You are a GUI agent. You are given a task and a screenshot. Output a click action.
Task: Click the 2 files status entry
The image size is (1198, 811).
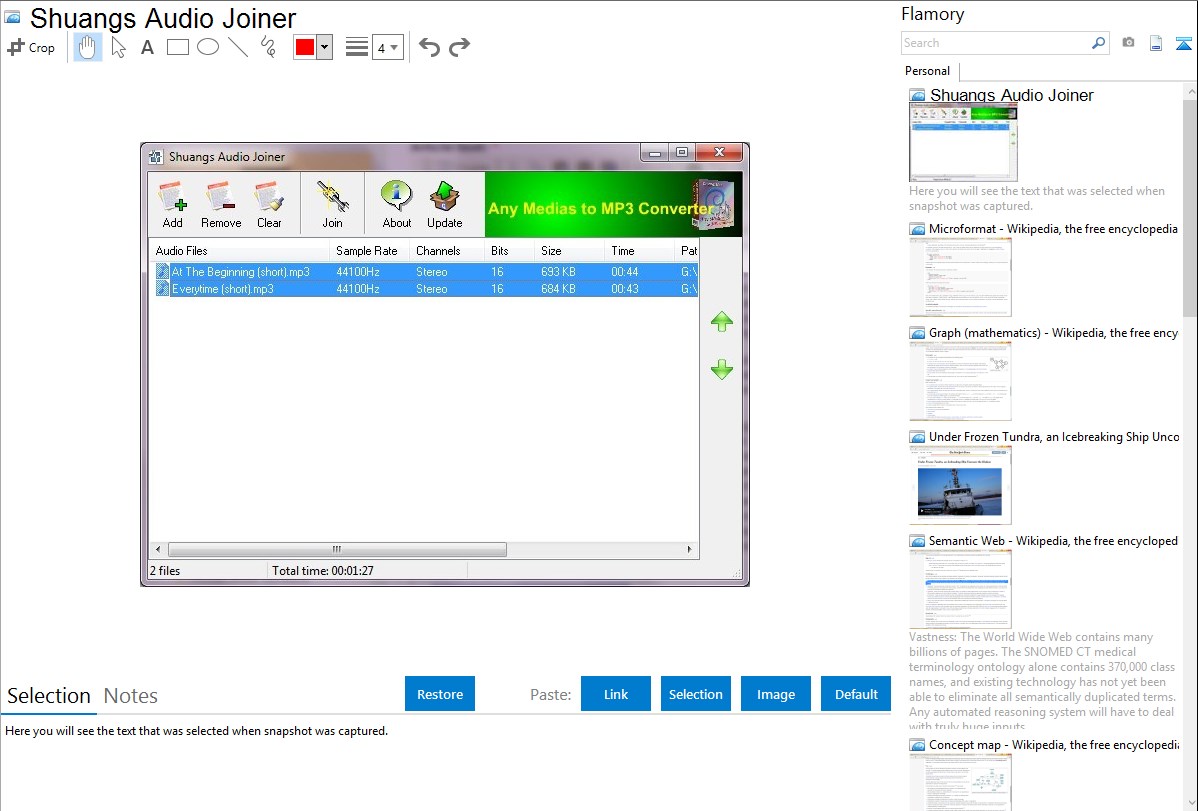165,570
